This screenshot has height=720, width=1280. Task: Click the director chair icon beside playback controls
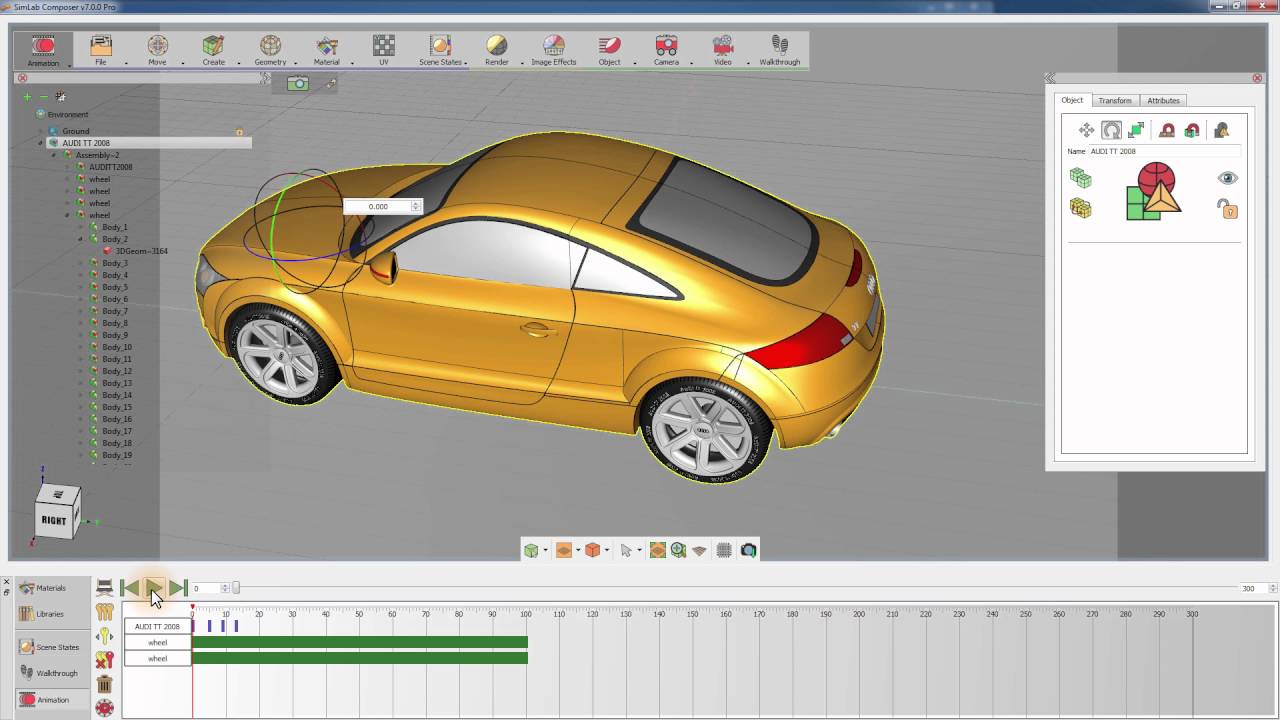tap(104, 588)
